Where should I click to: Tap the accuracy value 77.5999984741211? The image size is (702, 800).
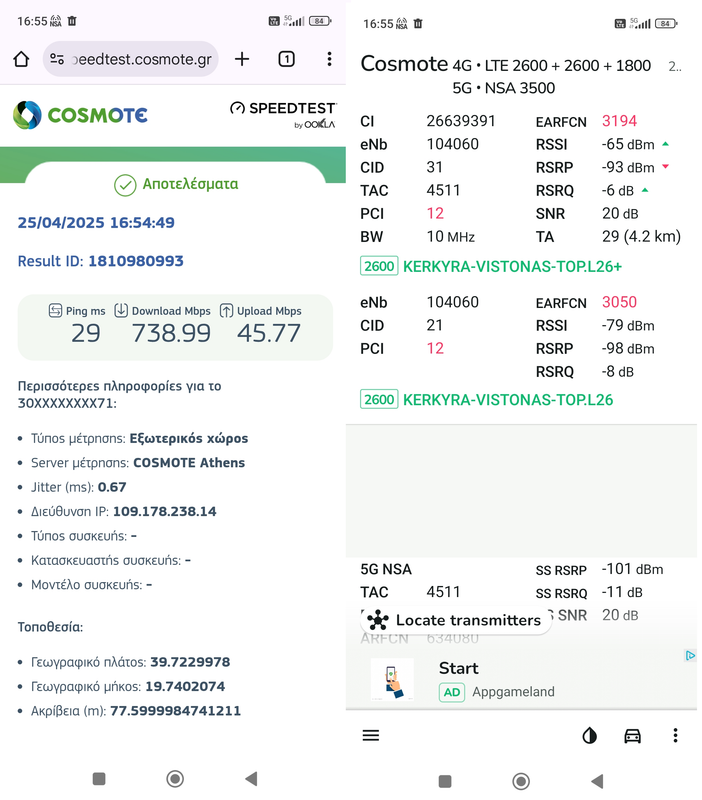176,711
